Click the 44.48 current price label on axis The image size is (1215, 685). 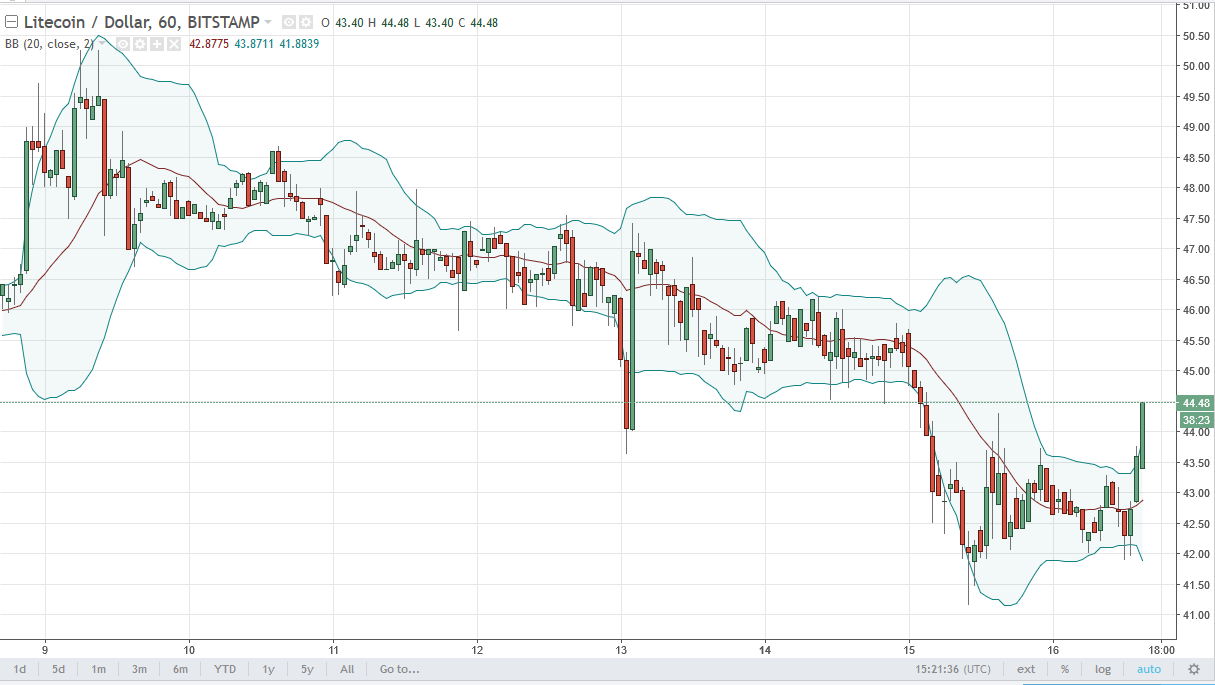pyautogui.click(x=1196, y=402)
